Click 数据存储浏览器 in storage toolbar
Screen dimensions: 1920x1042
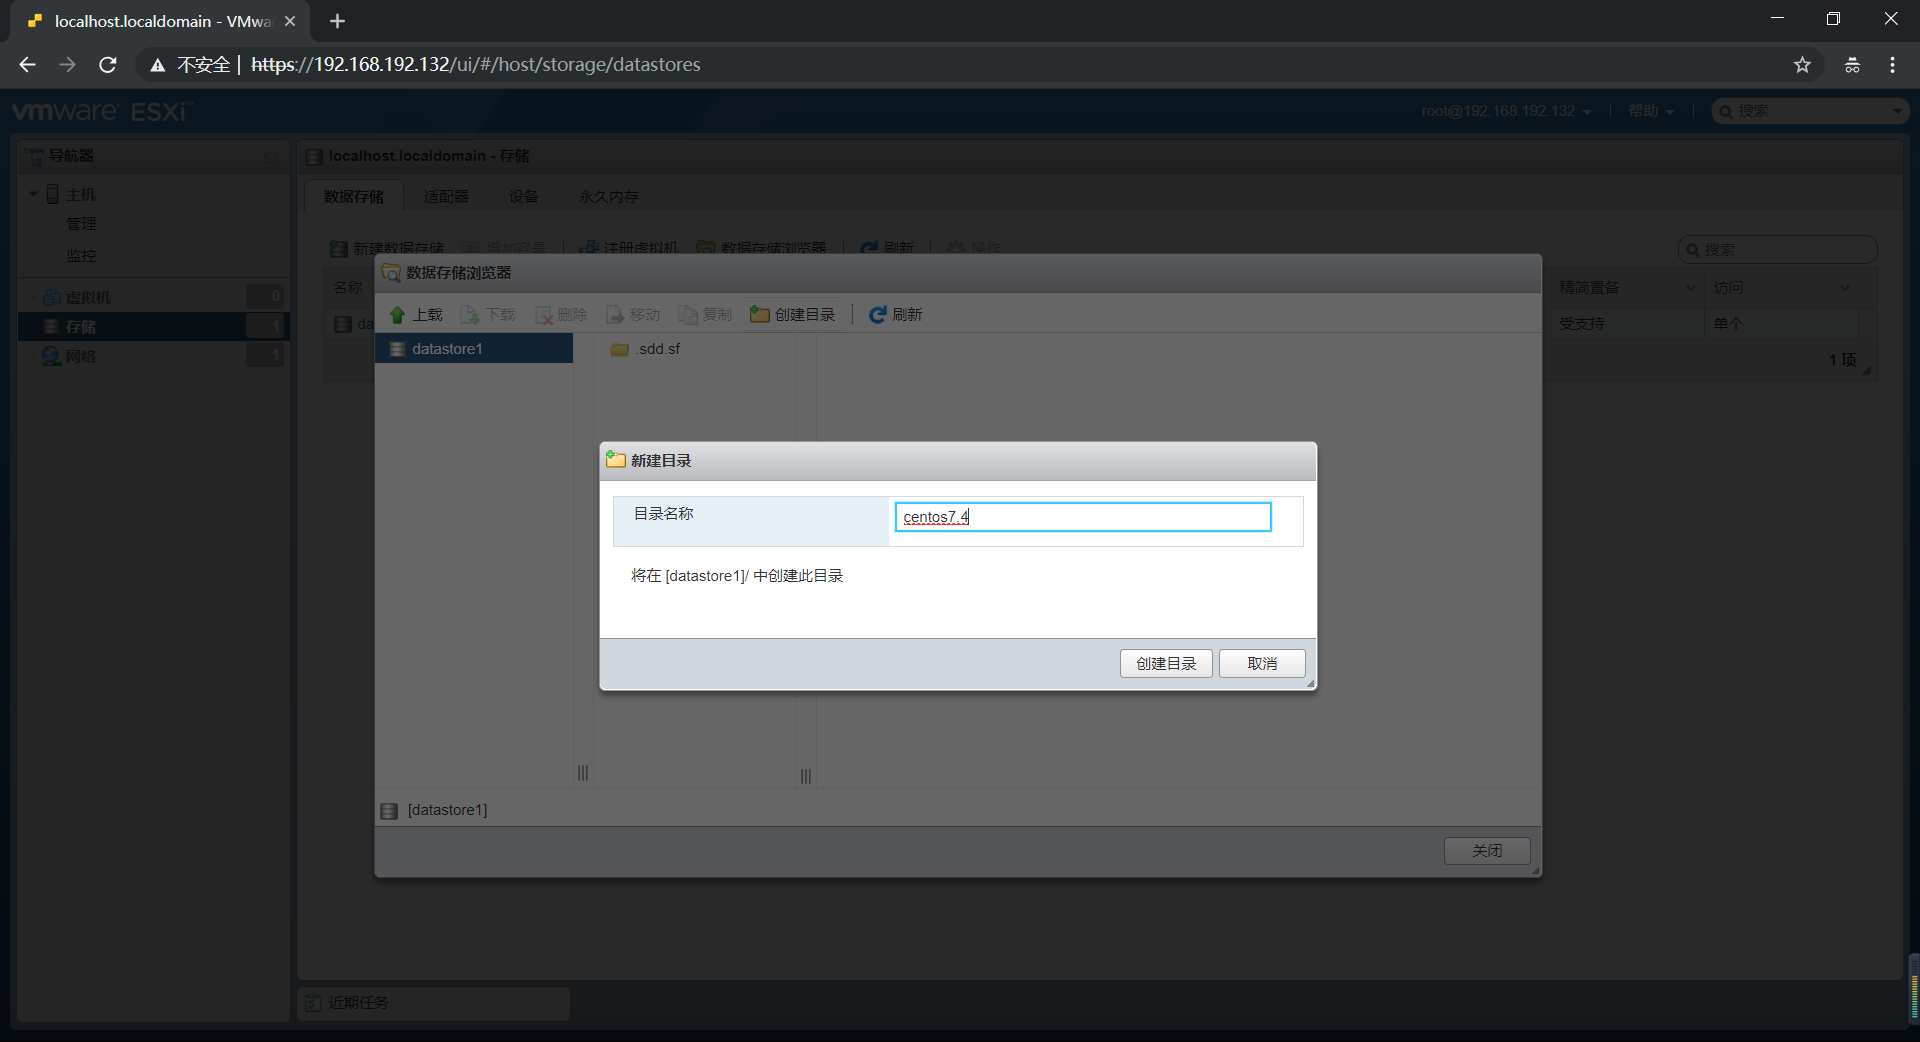tap(762, 248)
